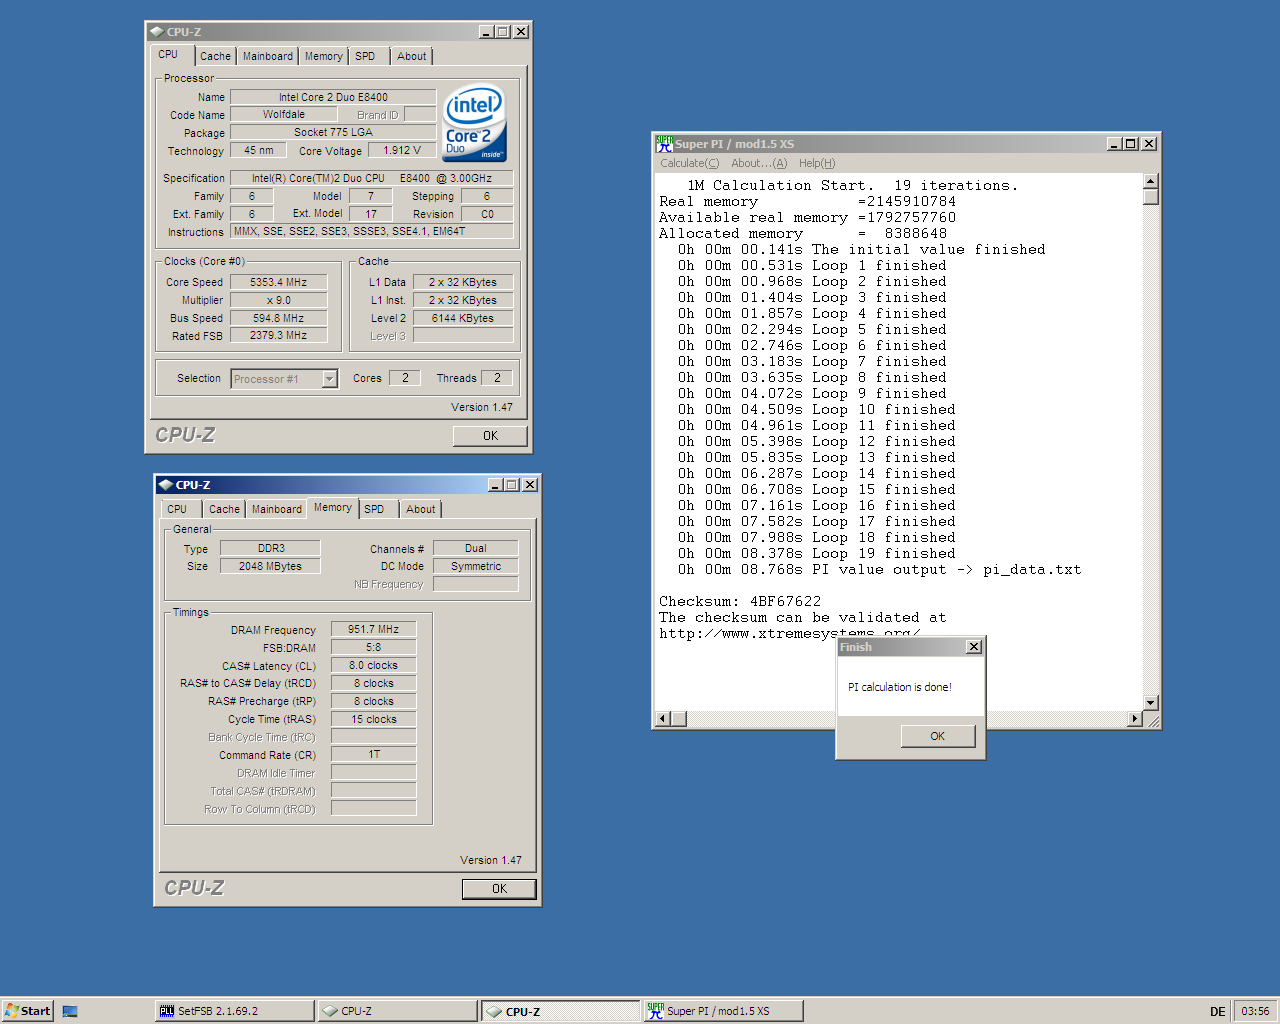1280x1024 pixels.
Task: Open SPD tab in upper CPU-Z window
Action: click(366, 57)
